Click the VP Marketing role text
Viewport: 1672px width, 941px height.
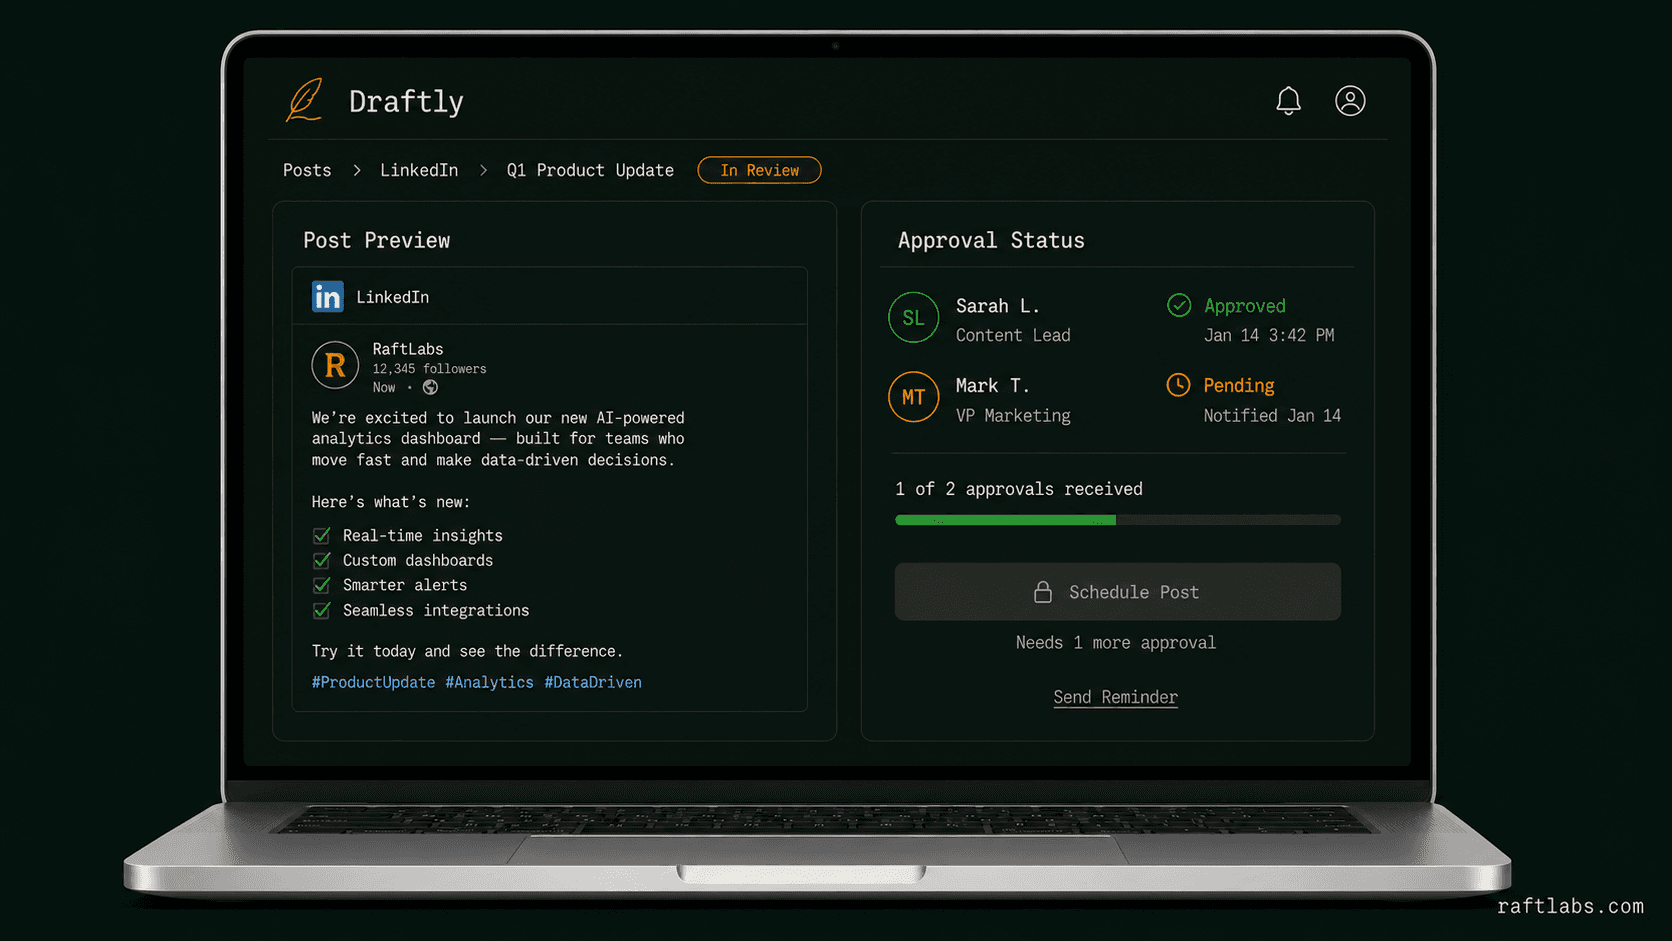point(1013,415)
